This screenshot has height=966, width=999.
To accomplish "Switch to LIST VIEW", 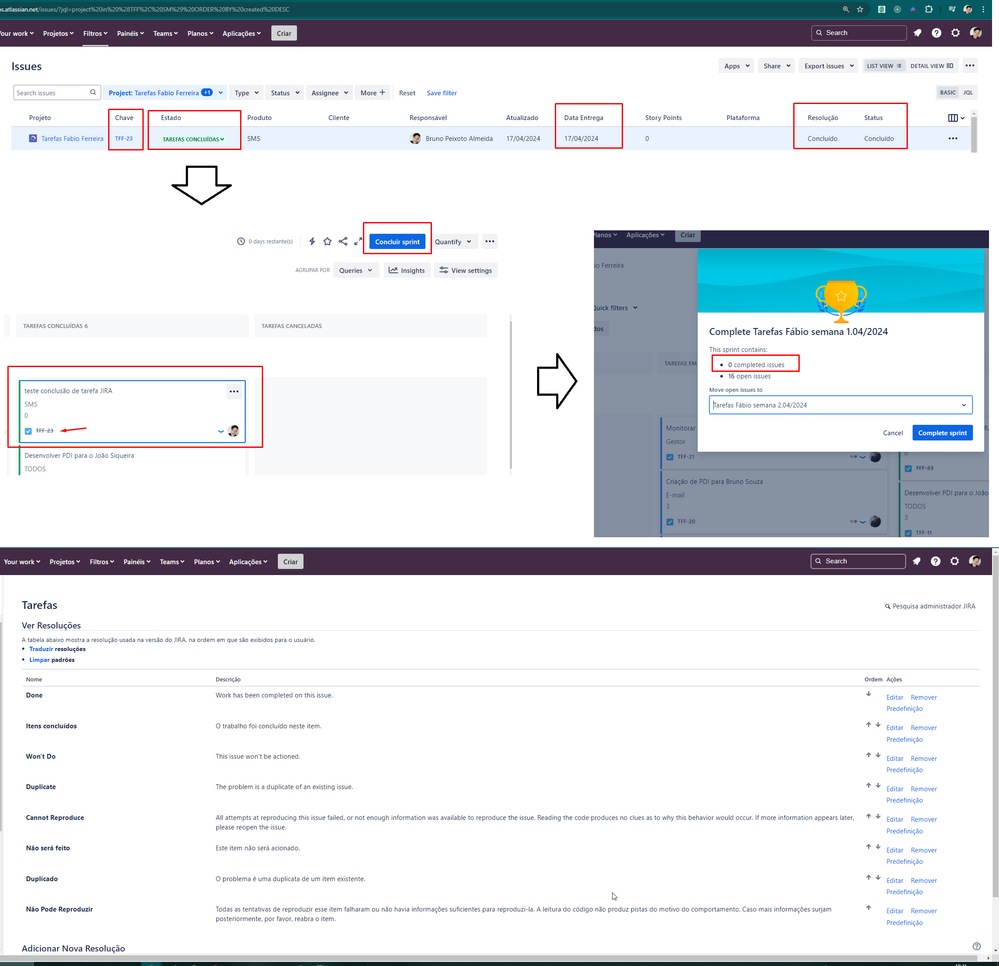I will (884, 66).
